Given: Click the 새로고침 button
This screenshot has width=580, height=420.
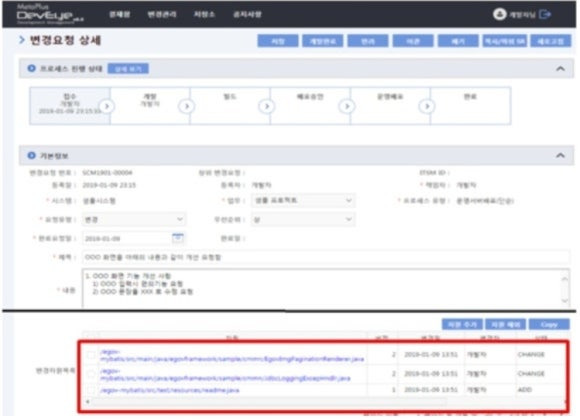Looking at the screenshot, I should click(551, 41).
